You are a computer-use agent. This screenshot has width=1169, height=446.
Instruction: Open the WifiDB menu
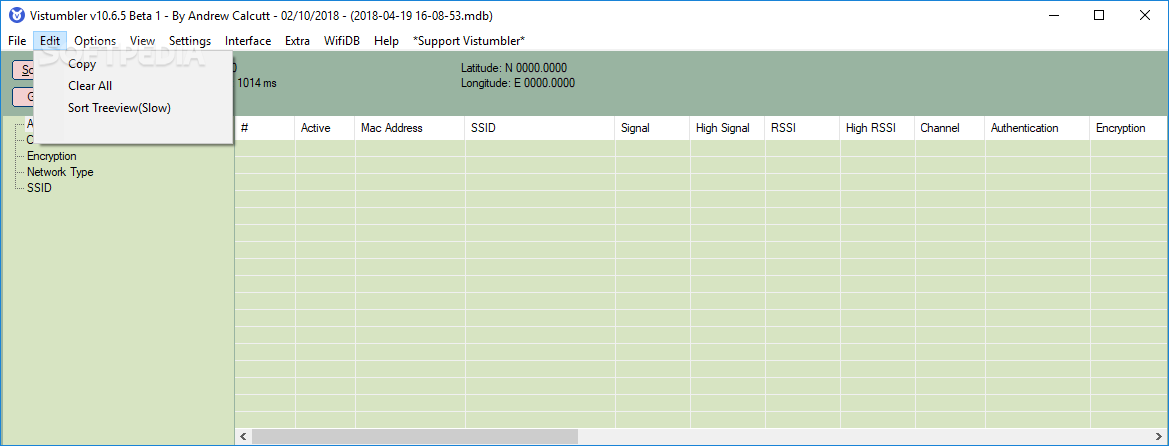coord(342,41)
